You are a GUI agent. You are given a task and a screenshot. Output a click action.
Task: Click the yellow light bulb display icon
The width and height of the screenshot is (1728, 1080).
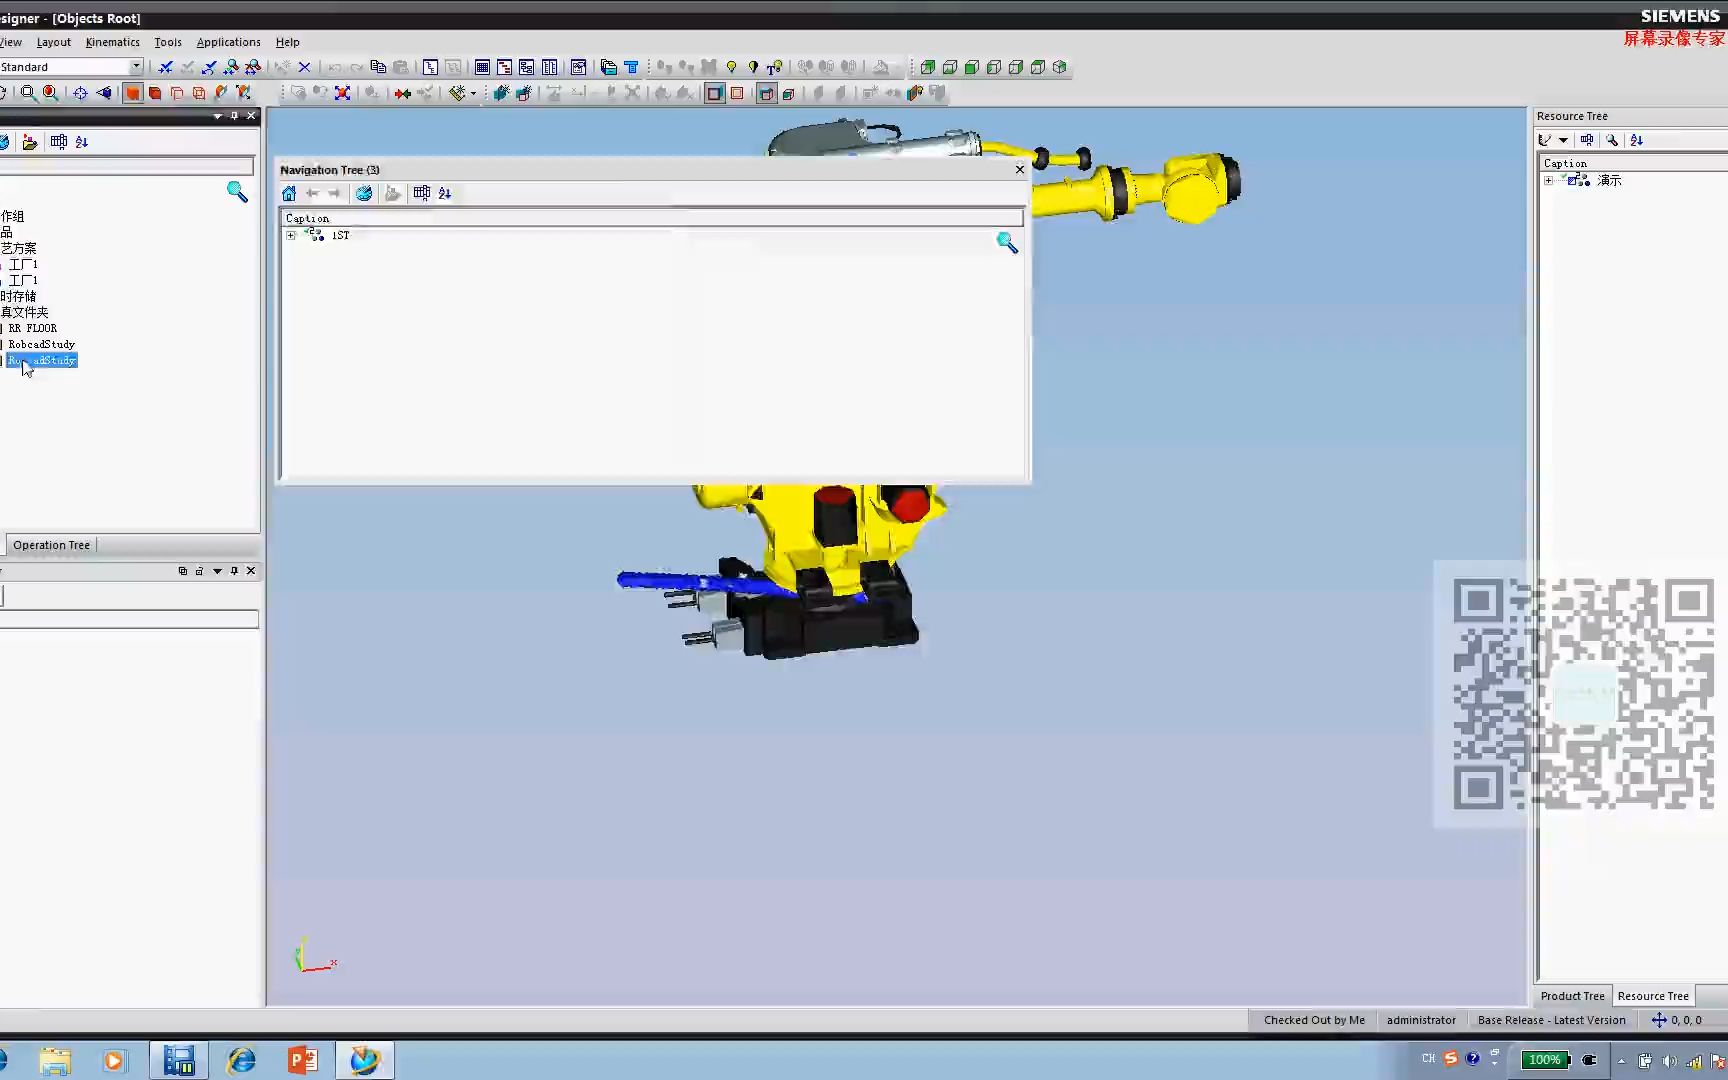tap(731, 67)
